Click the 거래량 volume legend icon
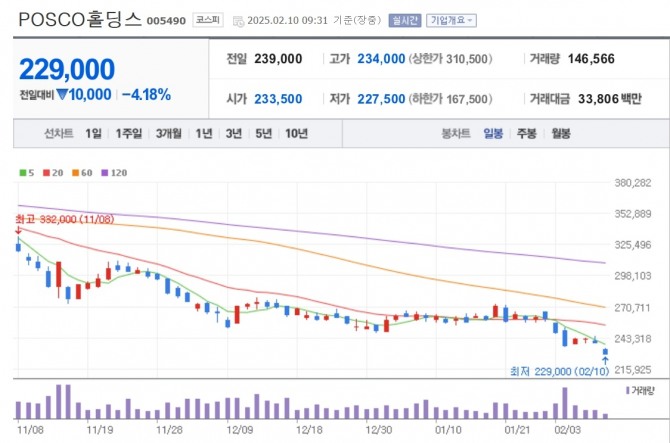 click(x=627, y=389)
